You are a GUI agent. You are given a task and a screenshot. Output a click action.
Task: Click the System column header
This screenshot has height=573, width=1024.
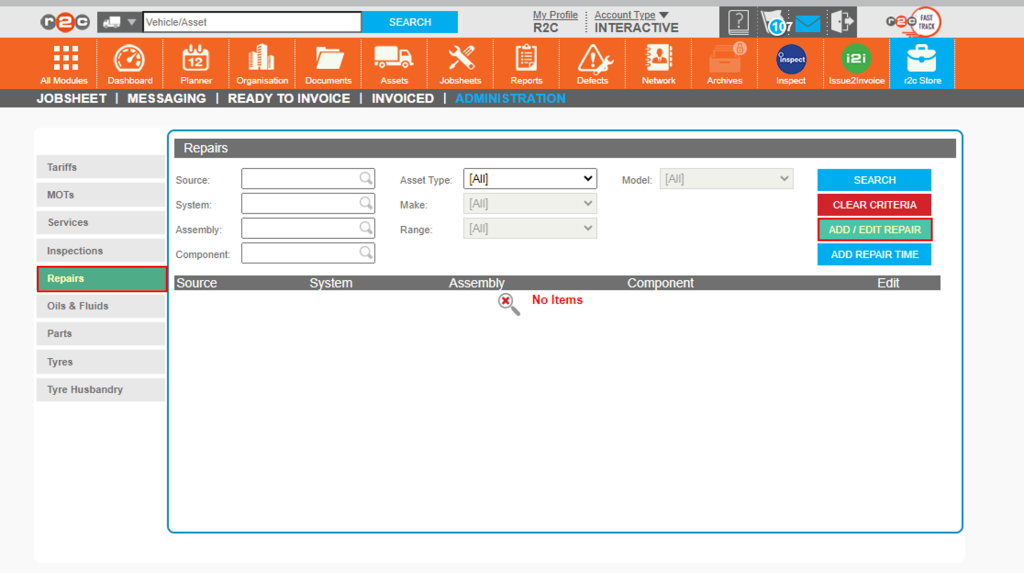(330, 283)
